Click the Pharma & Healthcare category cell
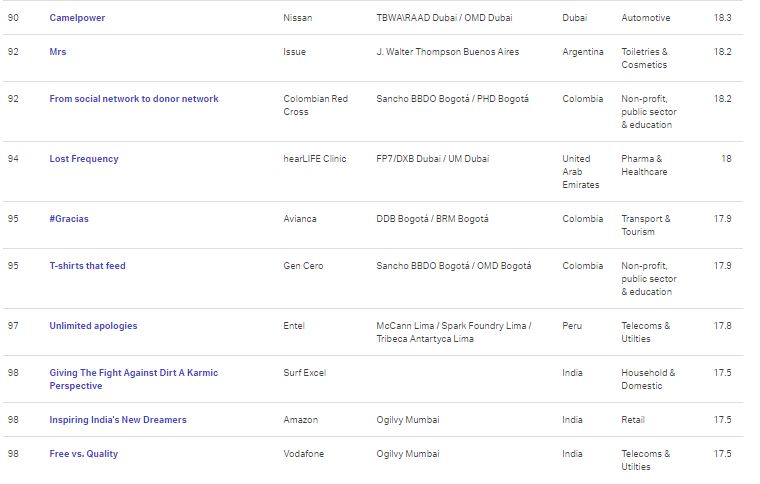760x484 pixels. click(644, 165)
